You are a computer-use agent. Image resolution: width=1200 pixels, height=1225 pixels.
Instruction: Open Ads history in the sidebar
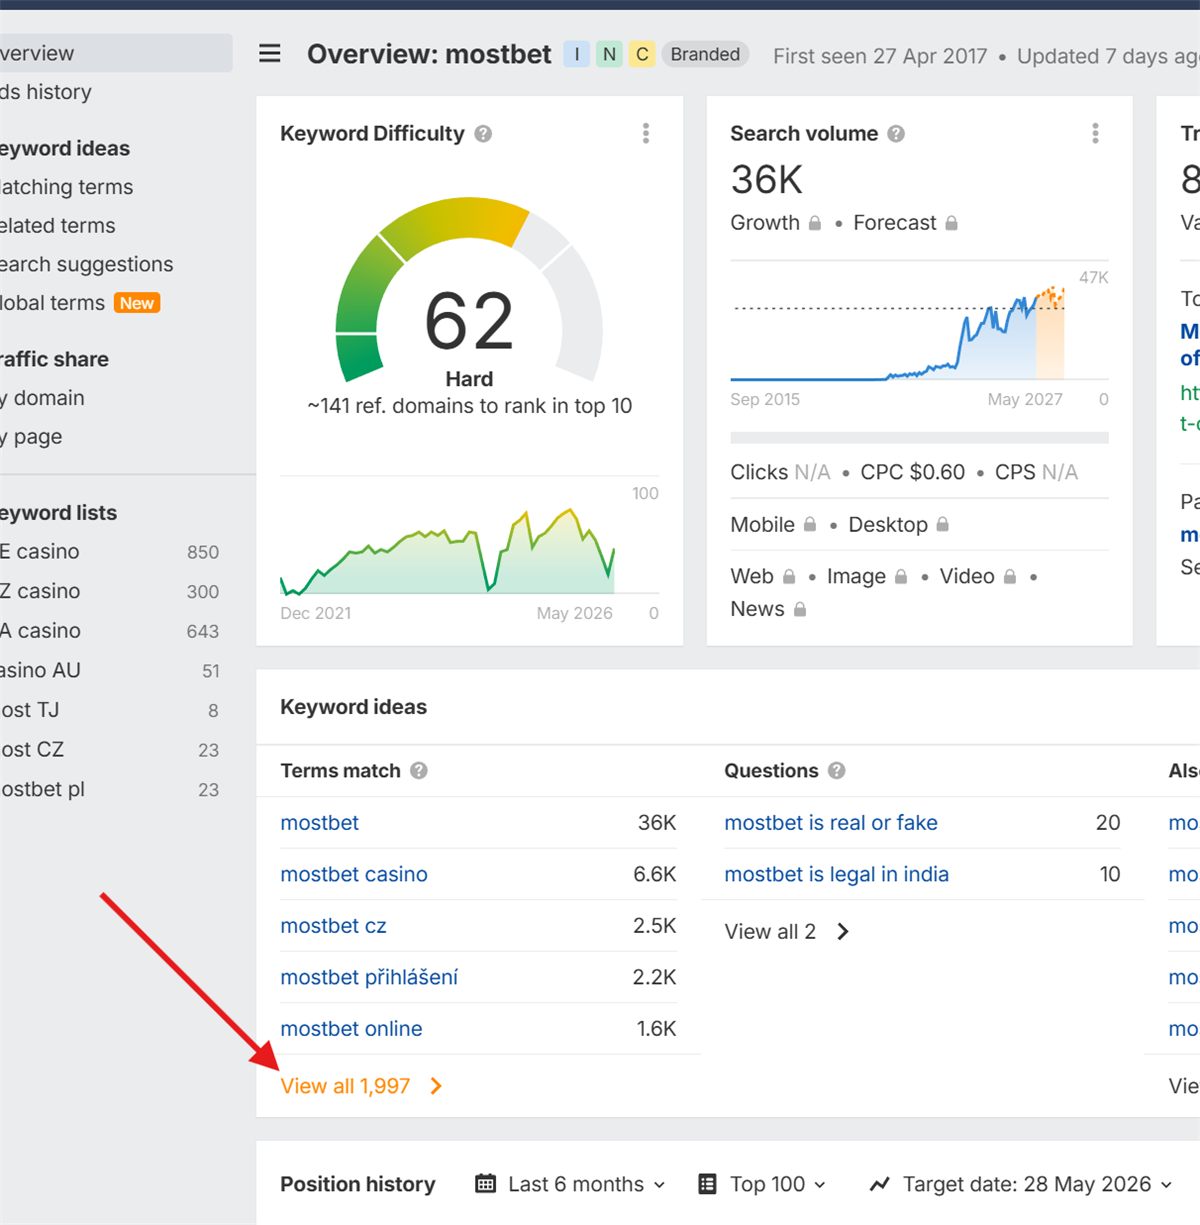tap(46, 92)
